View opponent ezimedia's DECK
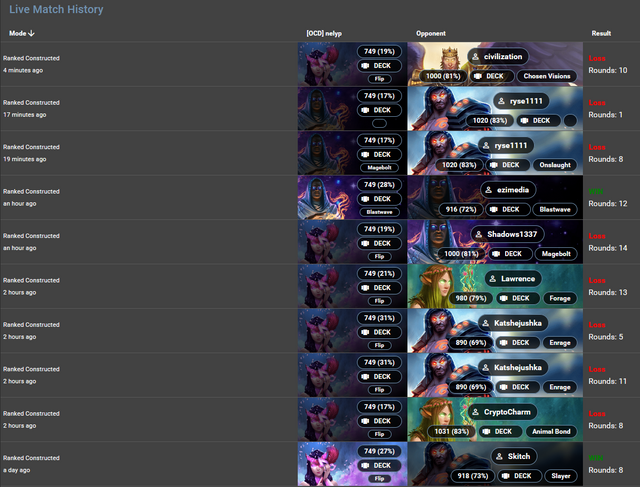 click(x=505, y=209)
